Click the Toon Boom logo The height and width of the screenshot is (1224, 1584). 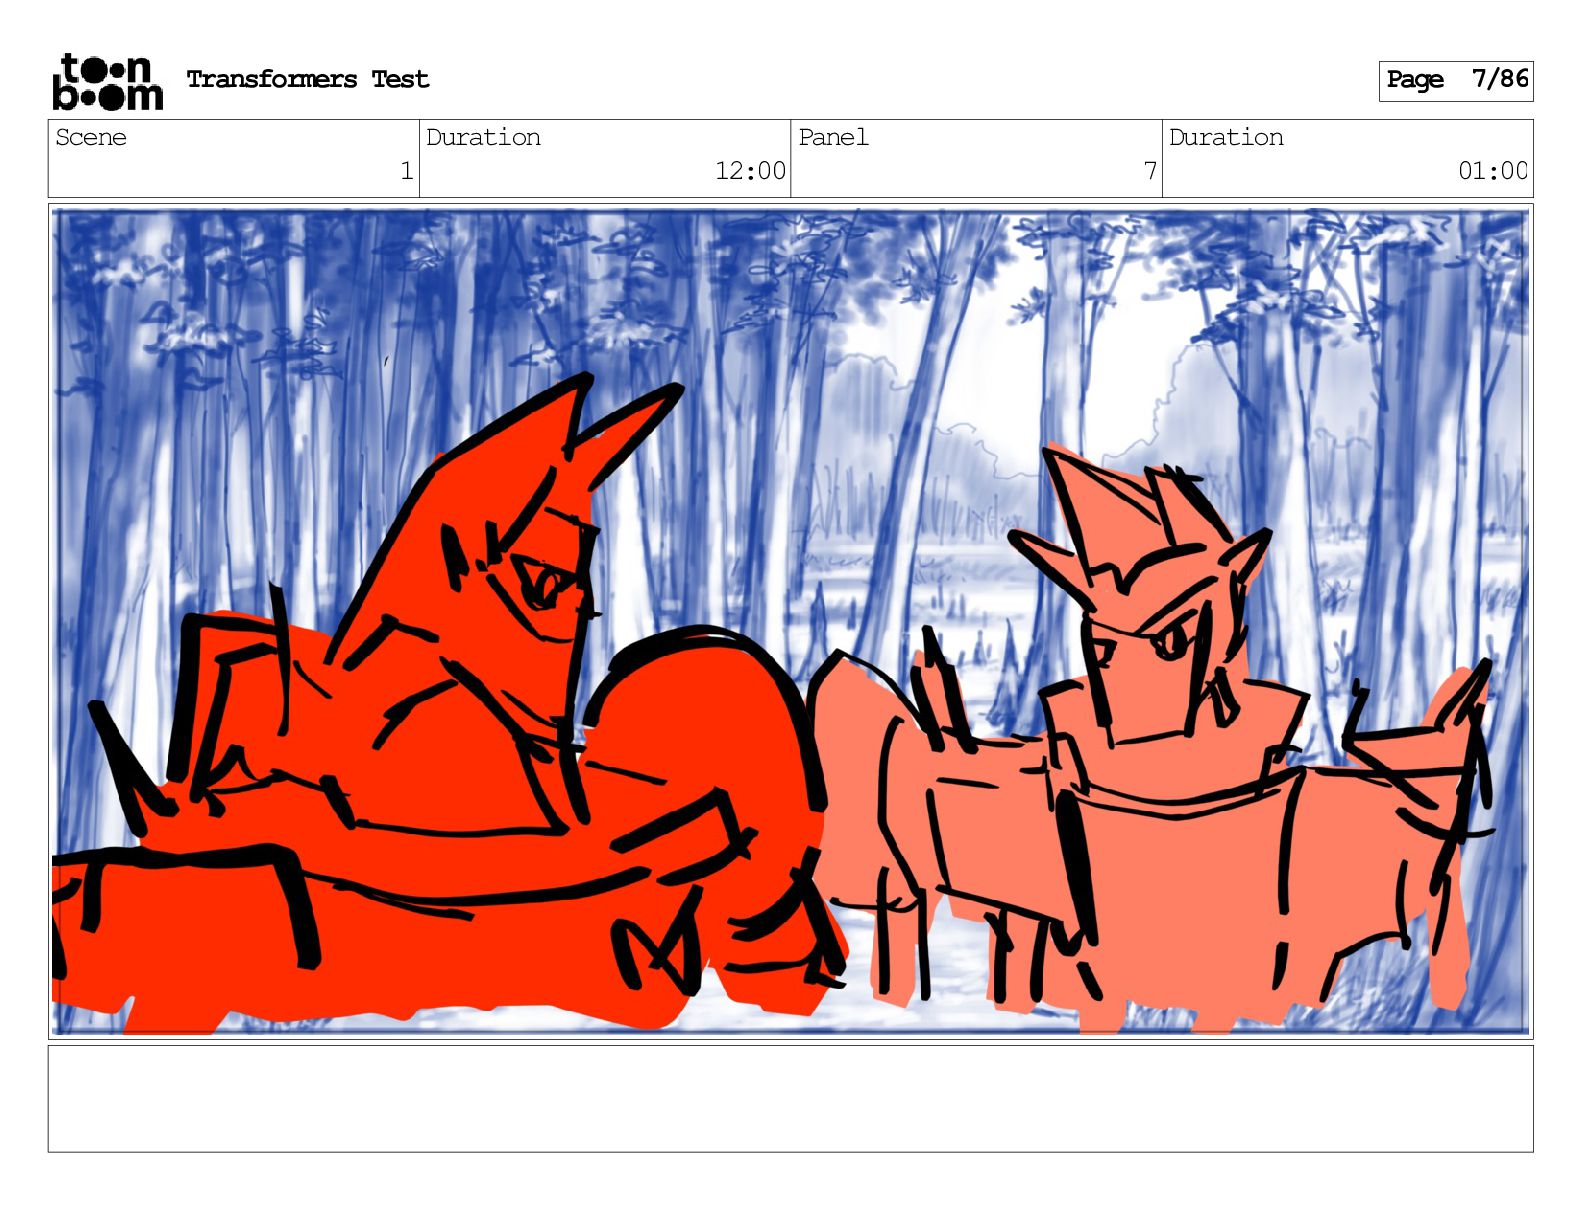pyautogui.click(x=107, y=81)
